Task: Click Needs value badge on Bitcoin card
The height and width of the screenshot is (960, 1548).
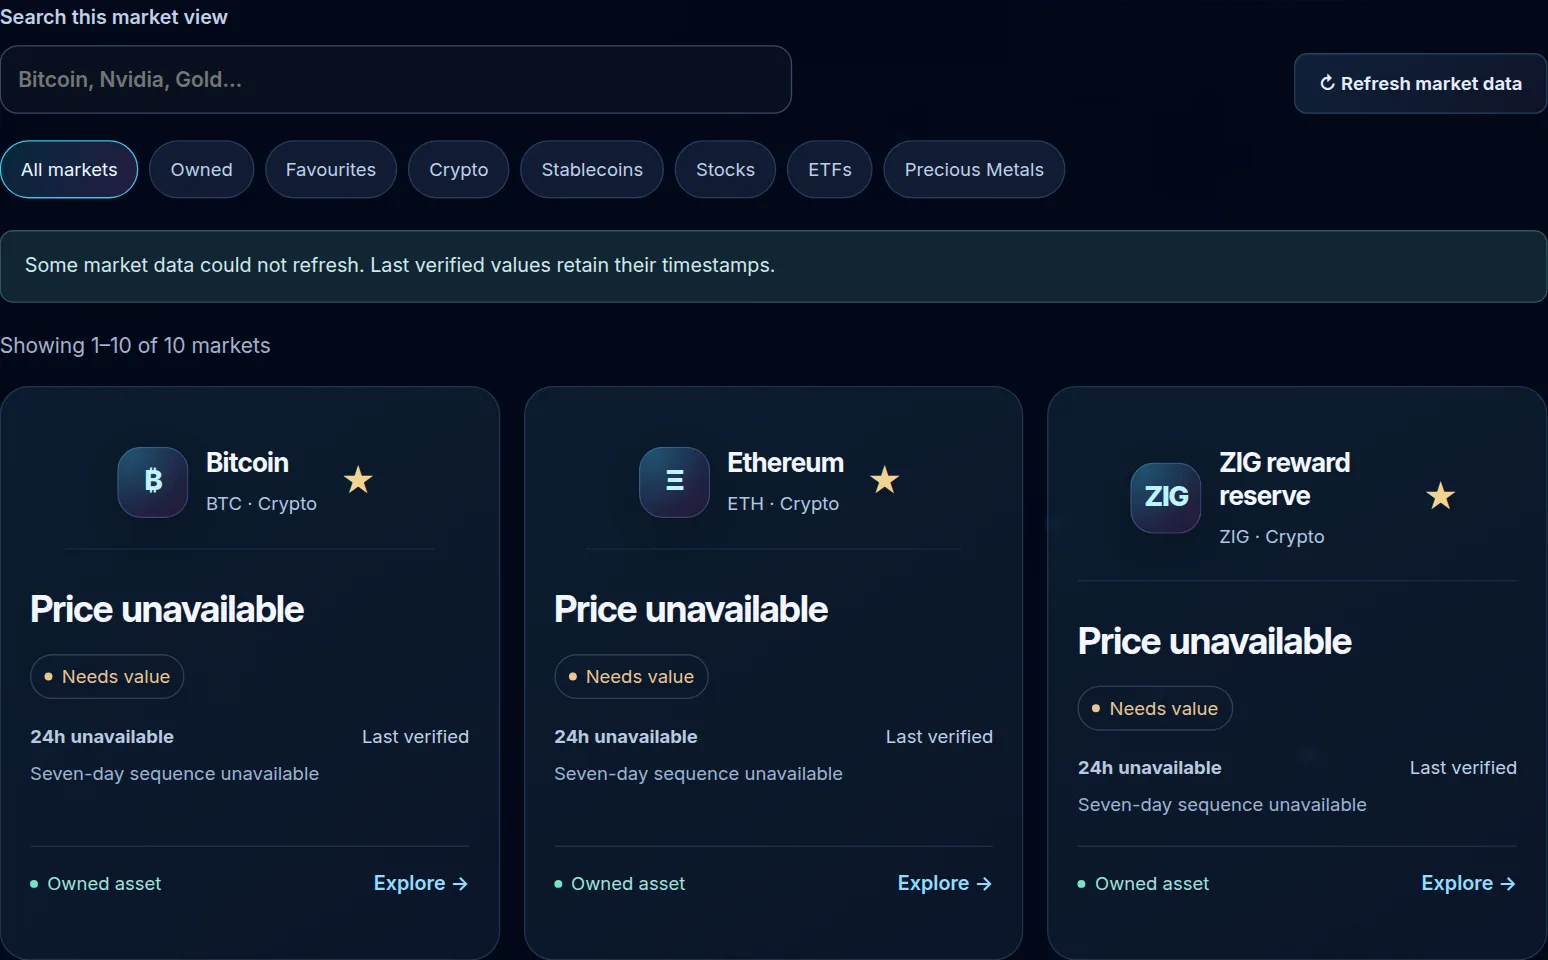Action: pyautogui.click(x=107, y=677)
